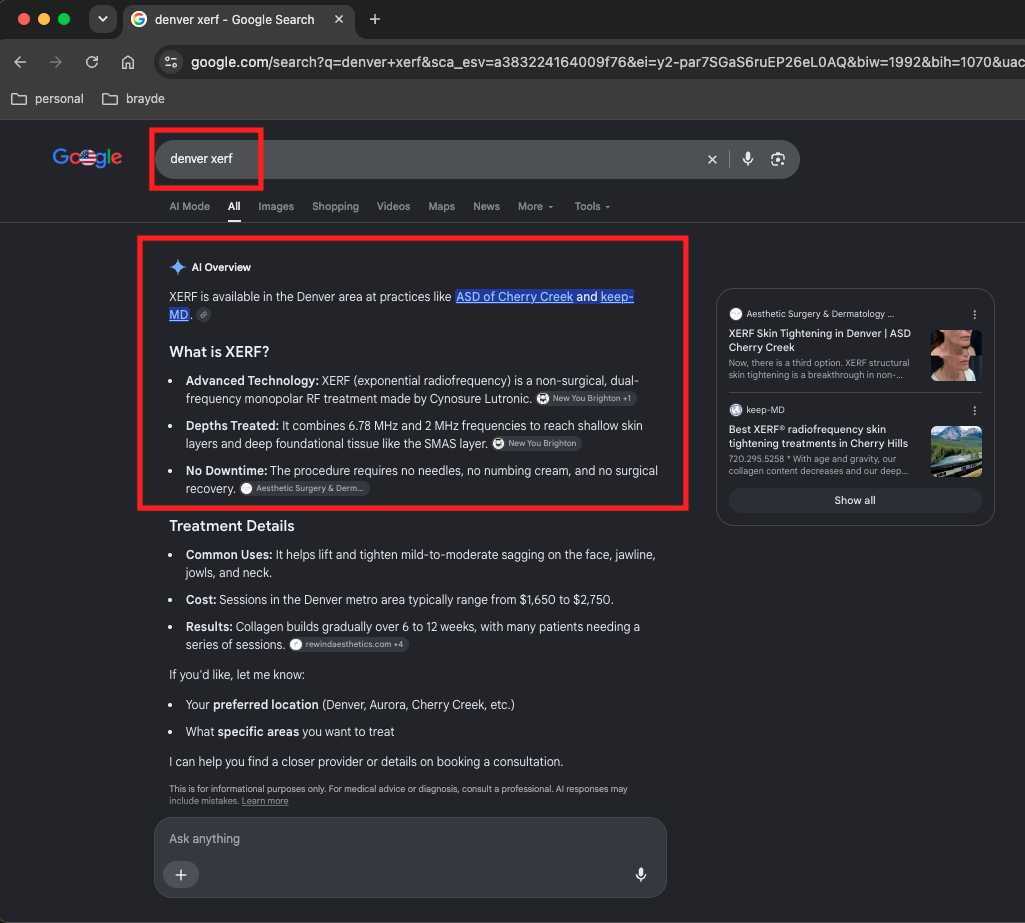
Task: Open the personal bookmarks folder
Action: point(48,99)
